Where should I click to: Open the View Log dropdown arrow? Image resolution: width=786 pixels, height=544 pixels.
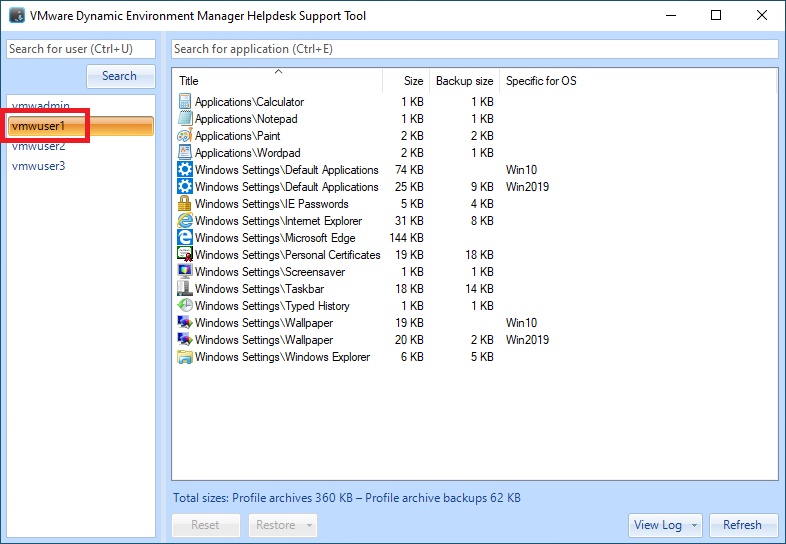pyautogui.click(x=693, y=525)
